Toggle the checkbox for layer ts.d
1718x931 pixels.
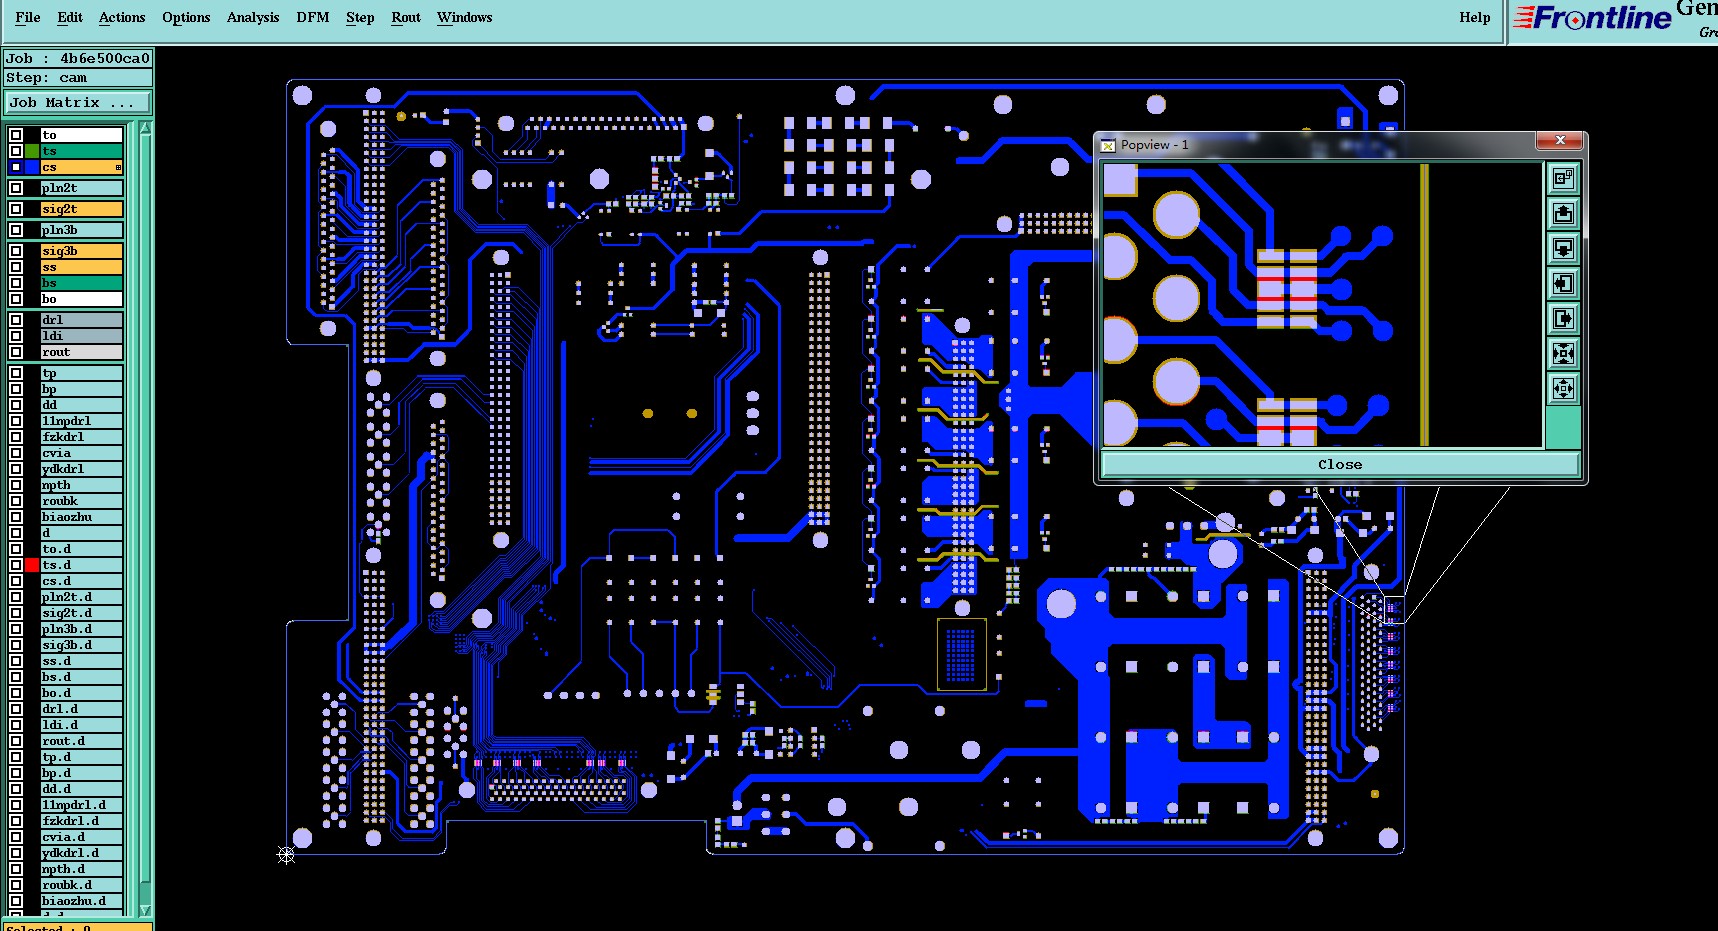pyautogui.click(x=16, y=565)
